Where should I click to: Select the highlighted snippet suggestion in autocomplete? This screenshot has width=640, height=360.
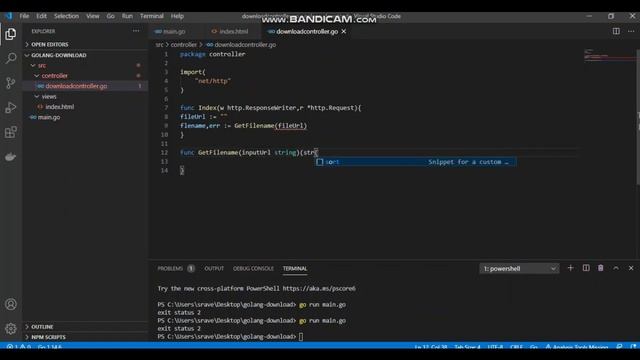click(x=415, y=162)
